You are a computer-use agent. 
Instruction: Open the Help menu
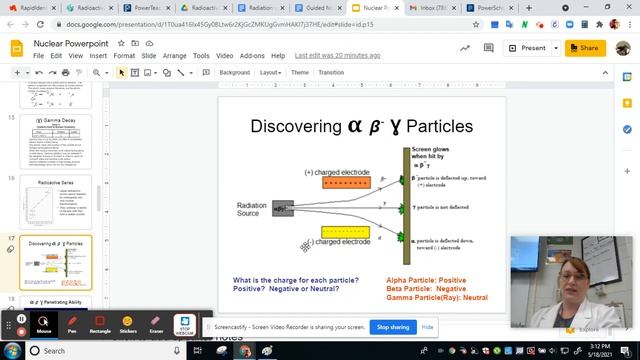[x=278, y=56]
